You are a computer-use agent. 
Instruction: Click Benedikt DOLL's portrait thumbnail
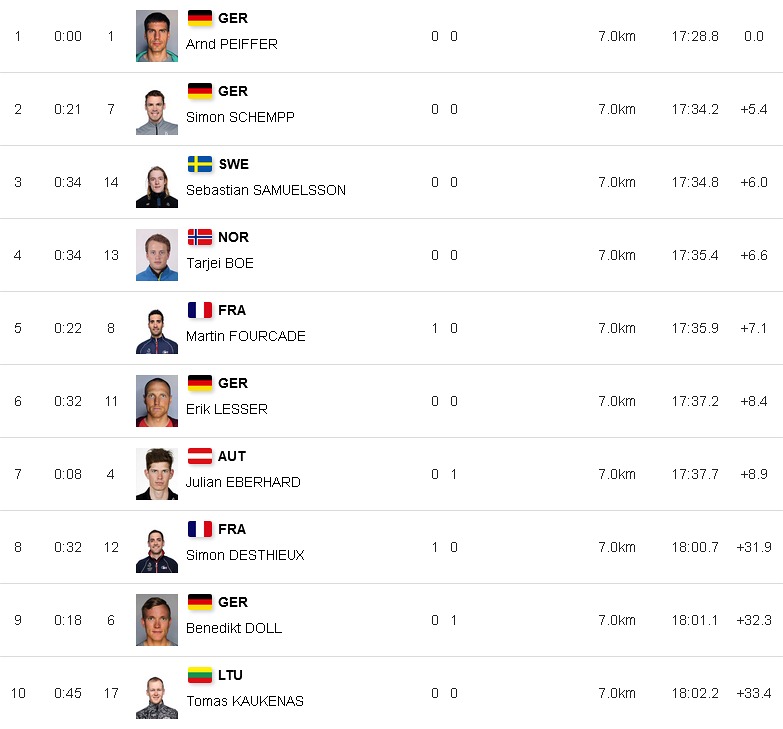(x=157, y=620)
